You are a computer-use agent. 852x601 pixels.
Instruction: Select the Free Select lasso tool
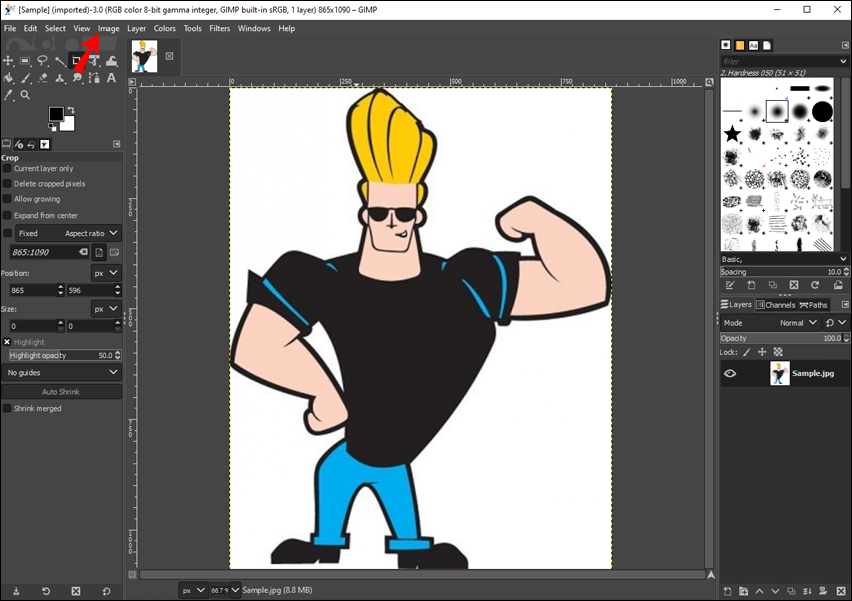click(43, 61)
